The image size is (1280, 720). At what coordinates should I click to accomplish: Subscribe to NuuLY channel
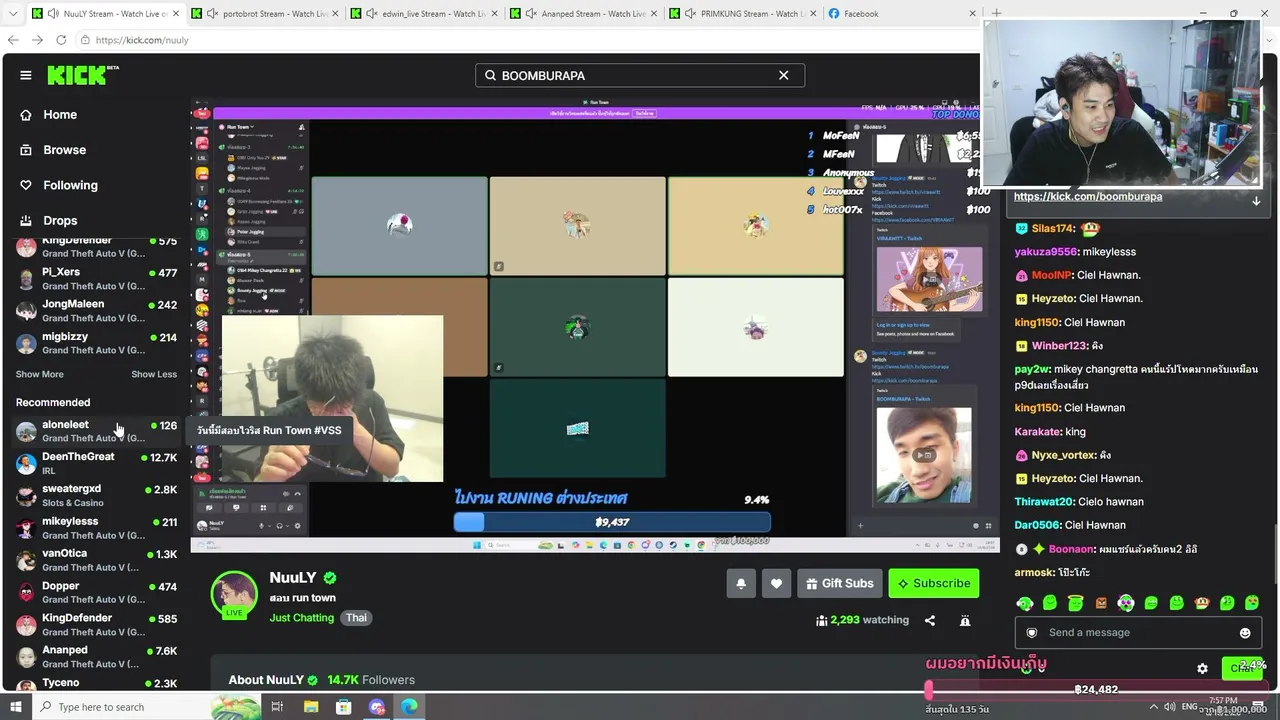pos(934,584)
